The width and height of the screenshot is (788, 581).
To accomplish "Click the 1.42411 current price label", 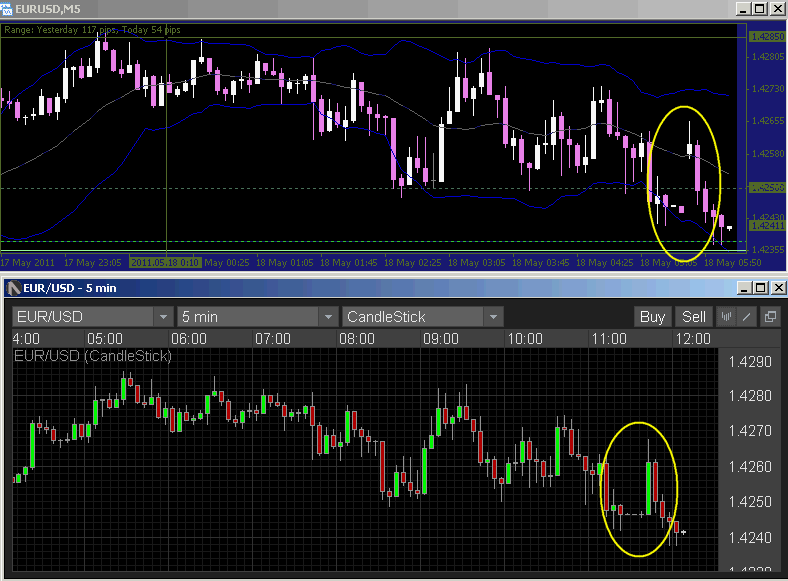I will tap(767, 226).
